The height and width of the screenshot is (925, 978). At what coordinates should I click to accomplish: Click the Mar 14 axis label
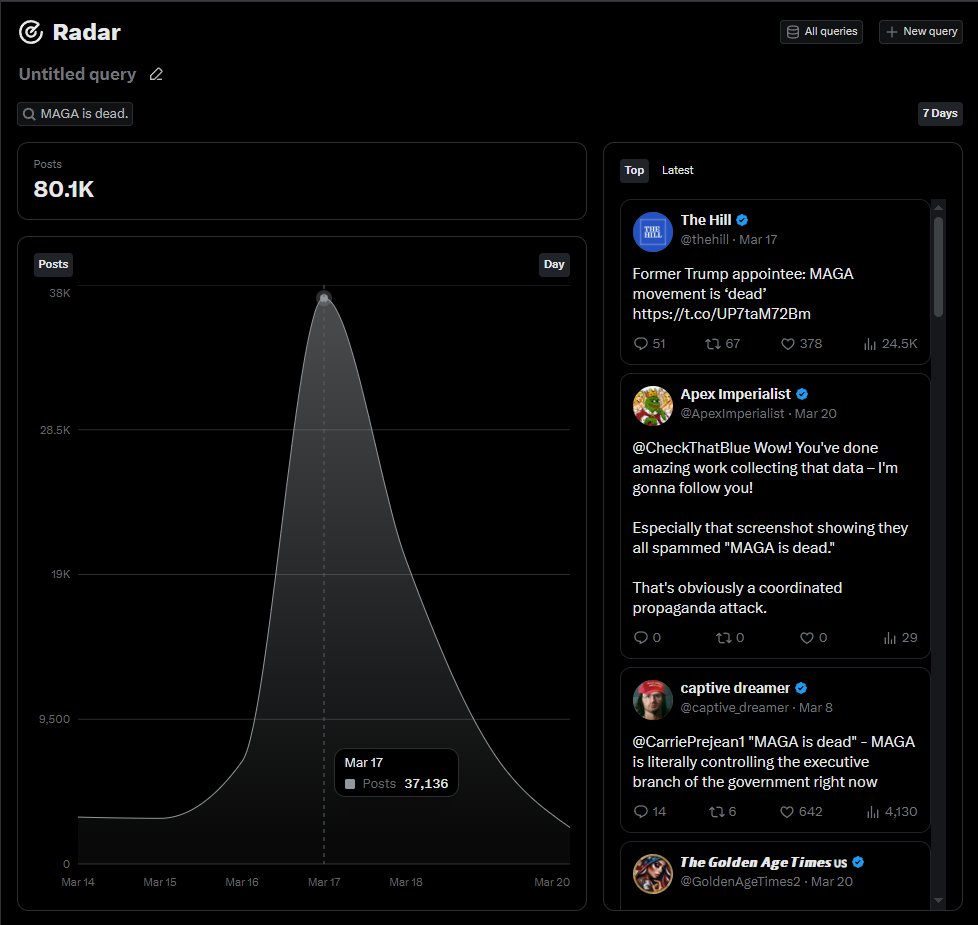78,882
